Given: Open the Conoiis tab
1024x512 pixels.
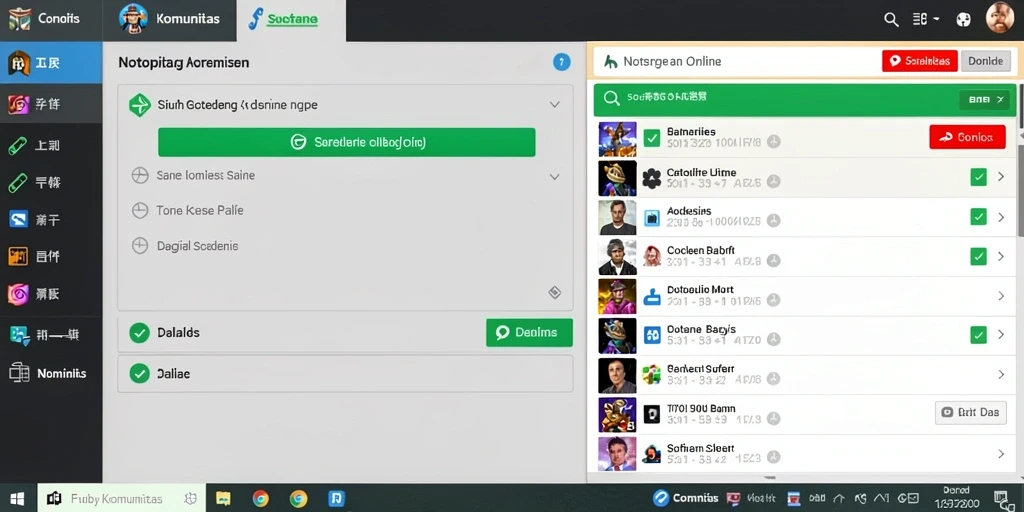Looking at the screenshot, I should click(x=51, y=20).
